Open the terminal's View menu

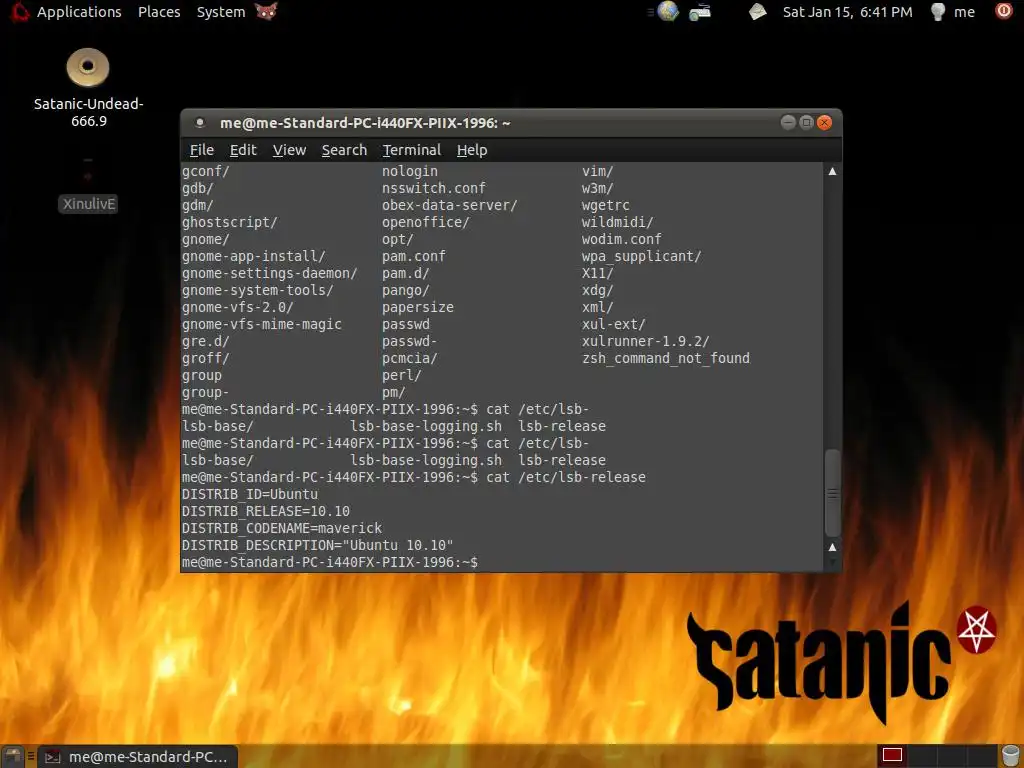(289, 150)
